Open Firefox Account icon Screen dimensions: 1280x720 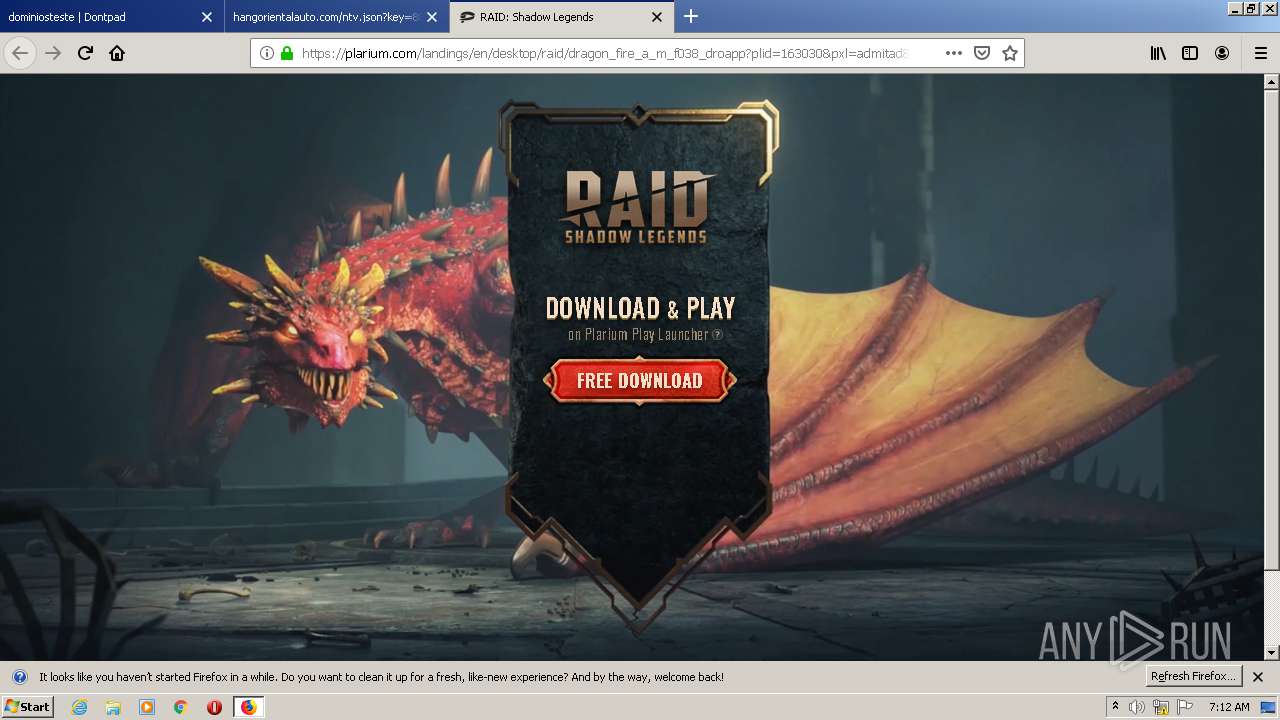(1222, 53)
